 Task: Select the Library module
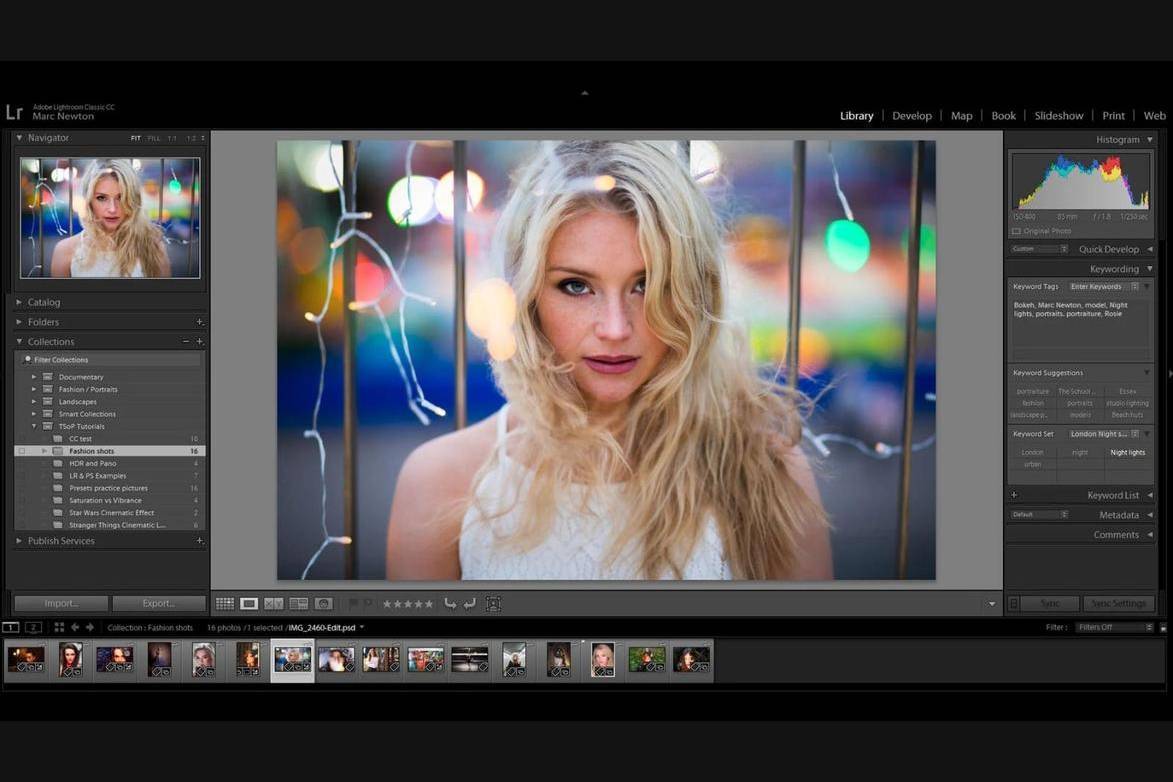(x=857, y=116)
